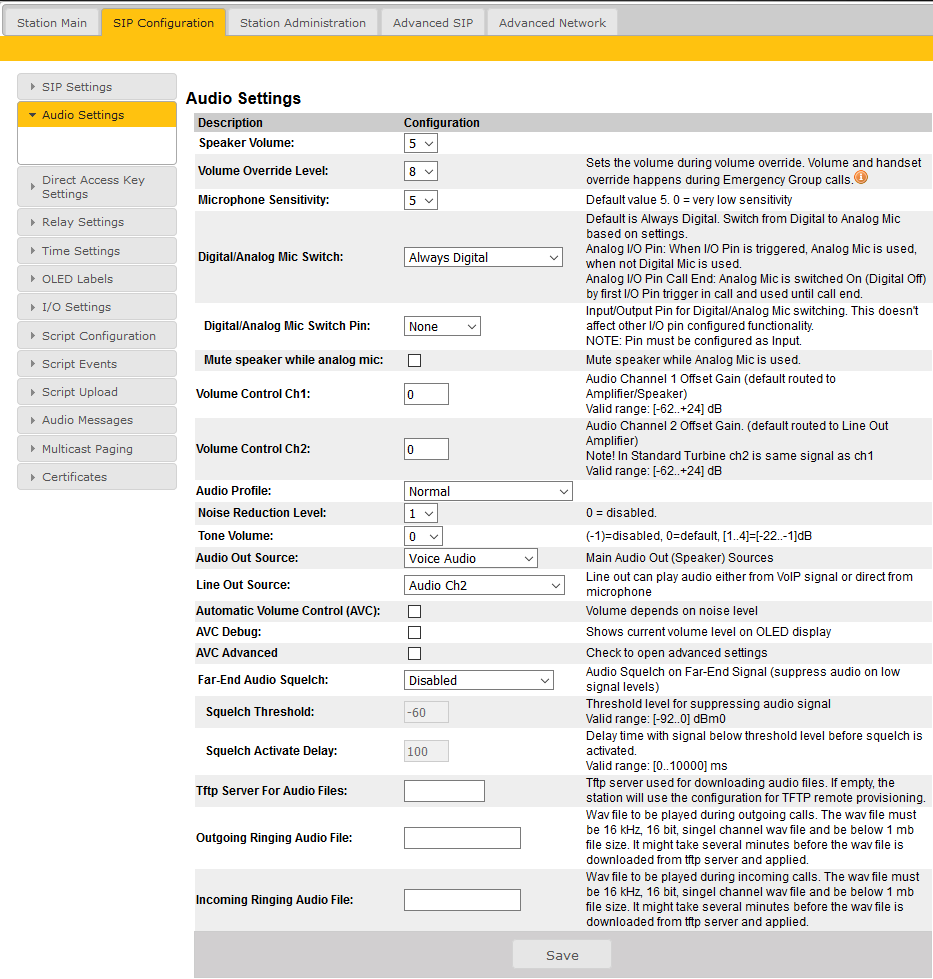
Task: Open the Certificates sidebar link
Action: pyautogui.click(x=96, y=477)
